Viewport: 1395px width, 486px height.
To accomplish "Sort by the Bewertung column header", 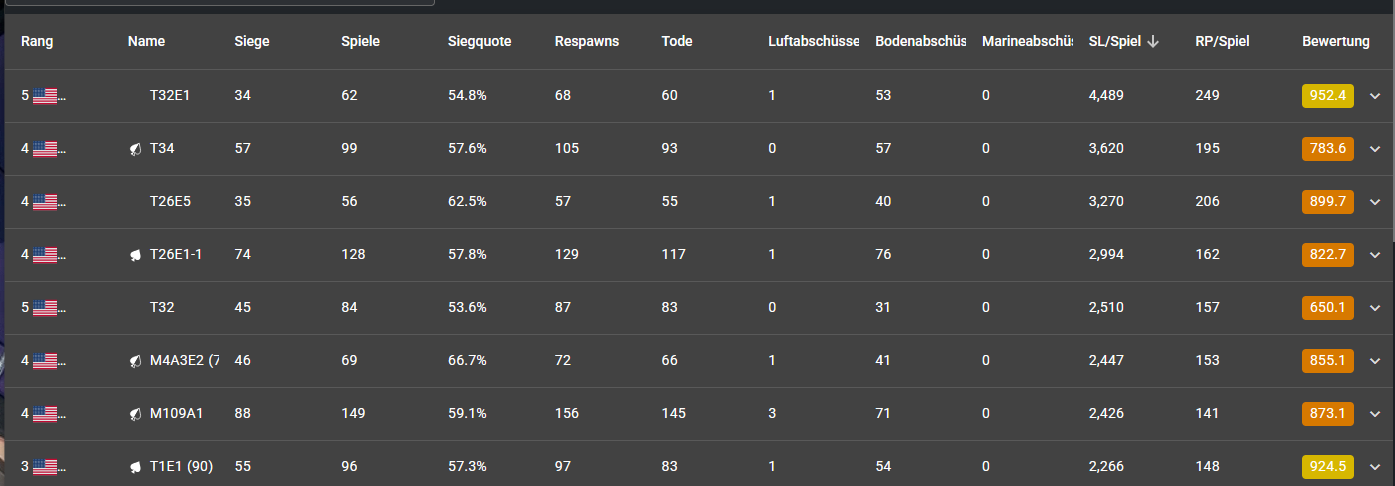I will [x=1335, y=42].
